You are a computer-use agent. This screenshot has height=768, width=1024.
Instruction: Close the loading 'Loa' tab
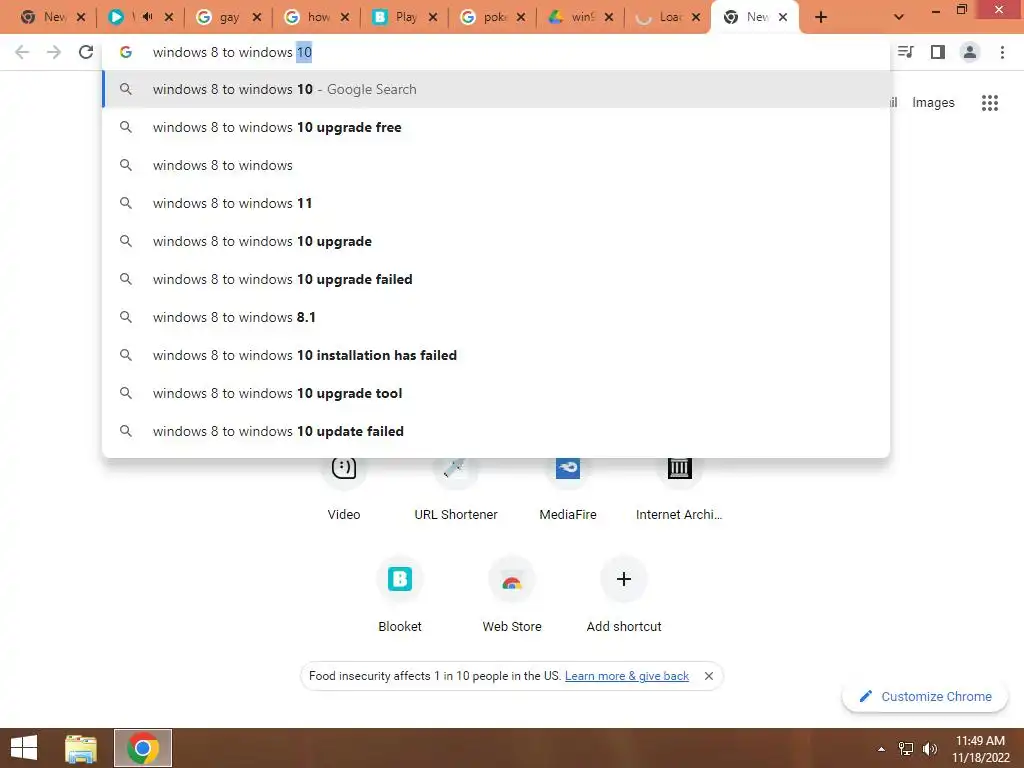(696, 17)
